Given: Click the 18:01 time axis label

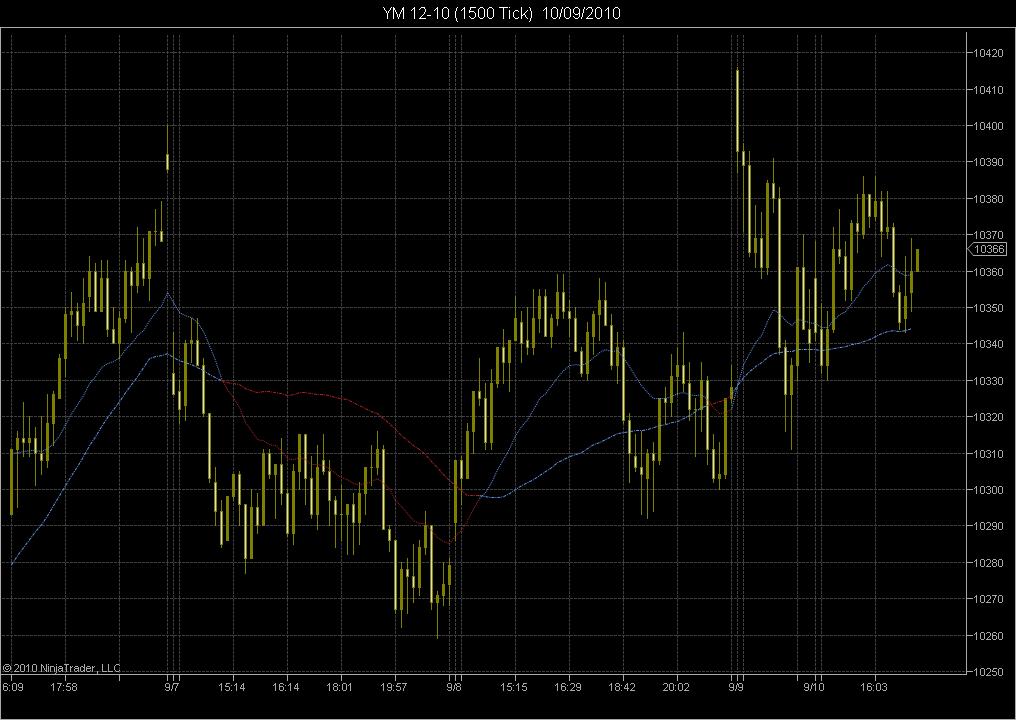Looking at the screenshot, I should (x=339, y=687).
